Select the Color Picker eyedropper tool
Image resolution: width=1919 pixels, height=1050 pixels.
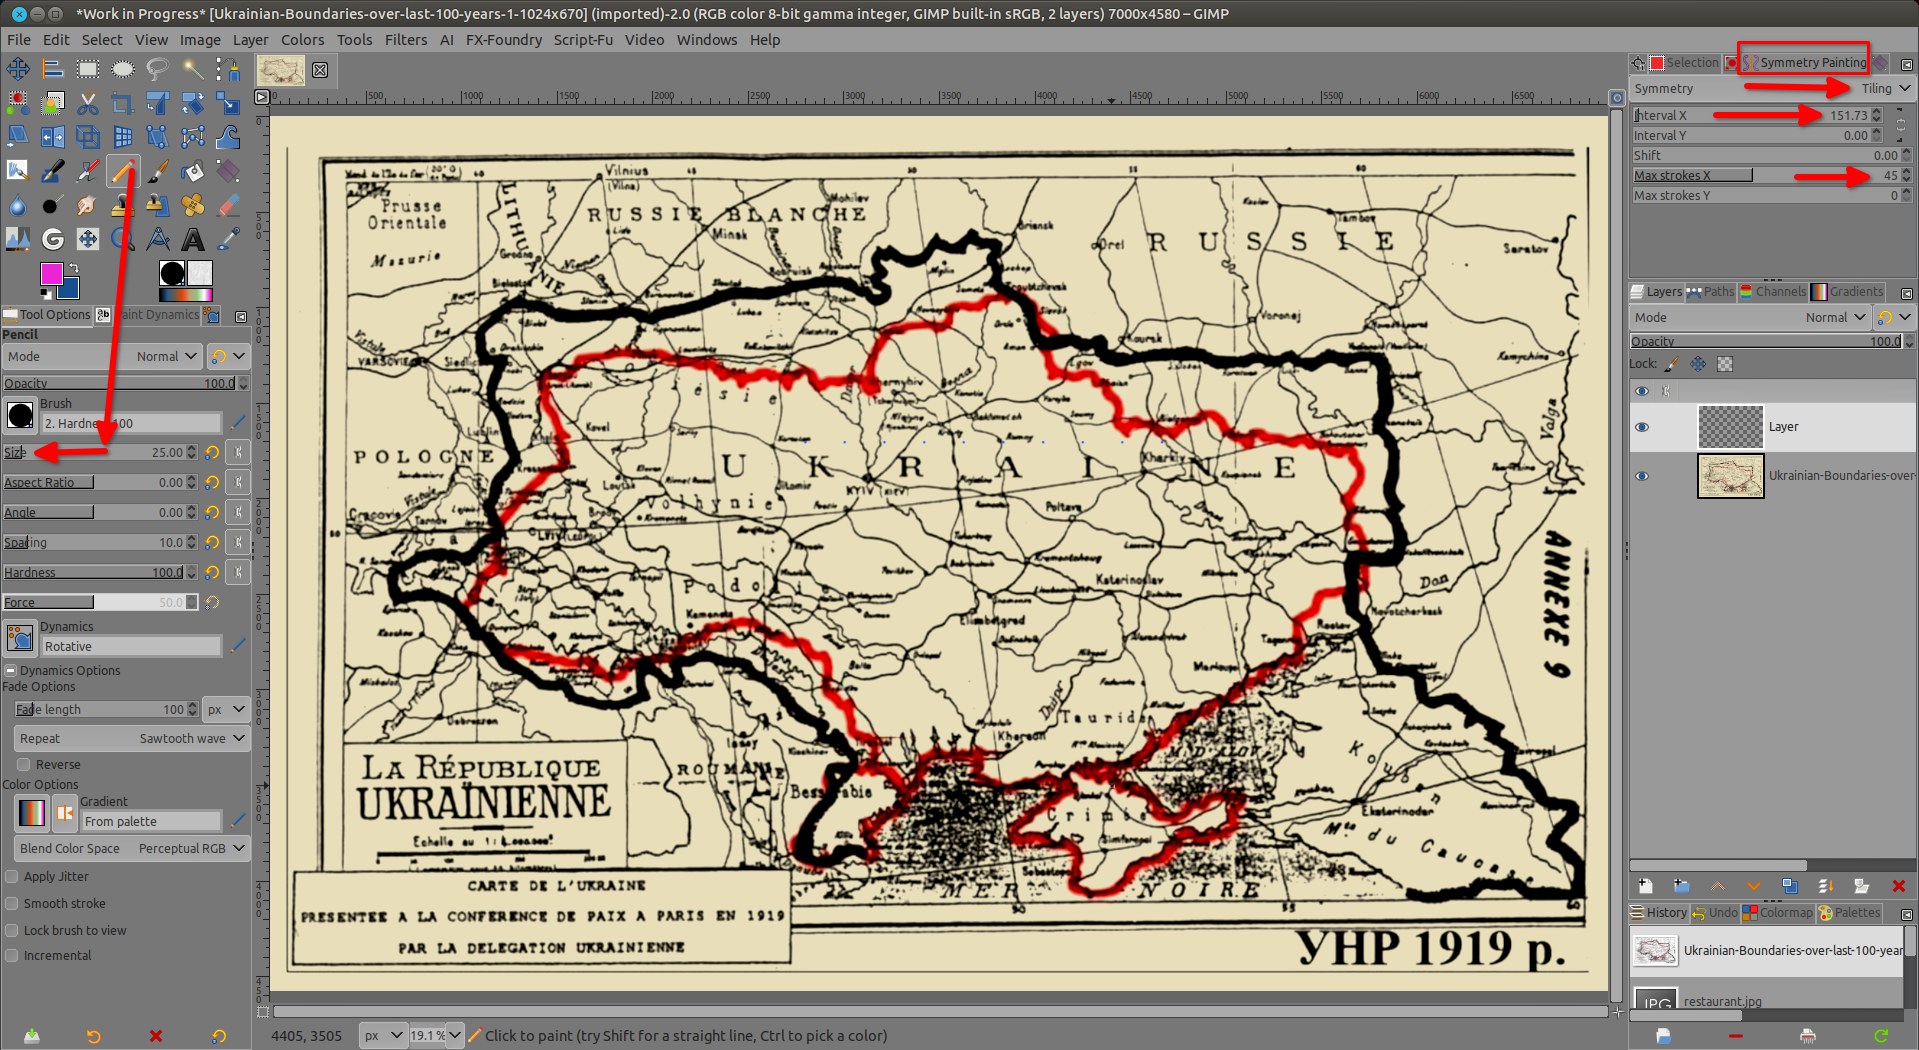(228, 239)
